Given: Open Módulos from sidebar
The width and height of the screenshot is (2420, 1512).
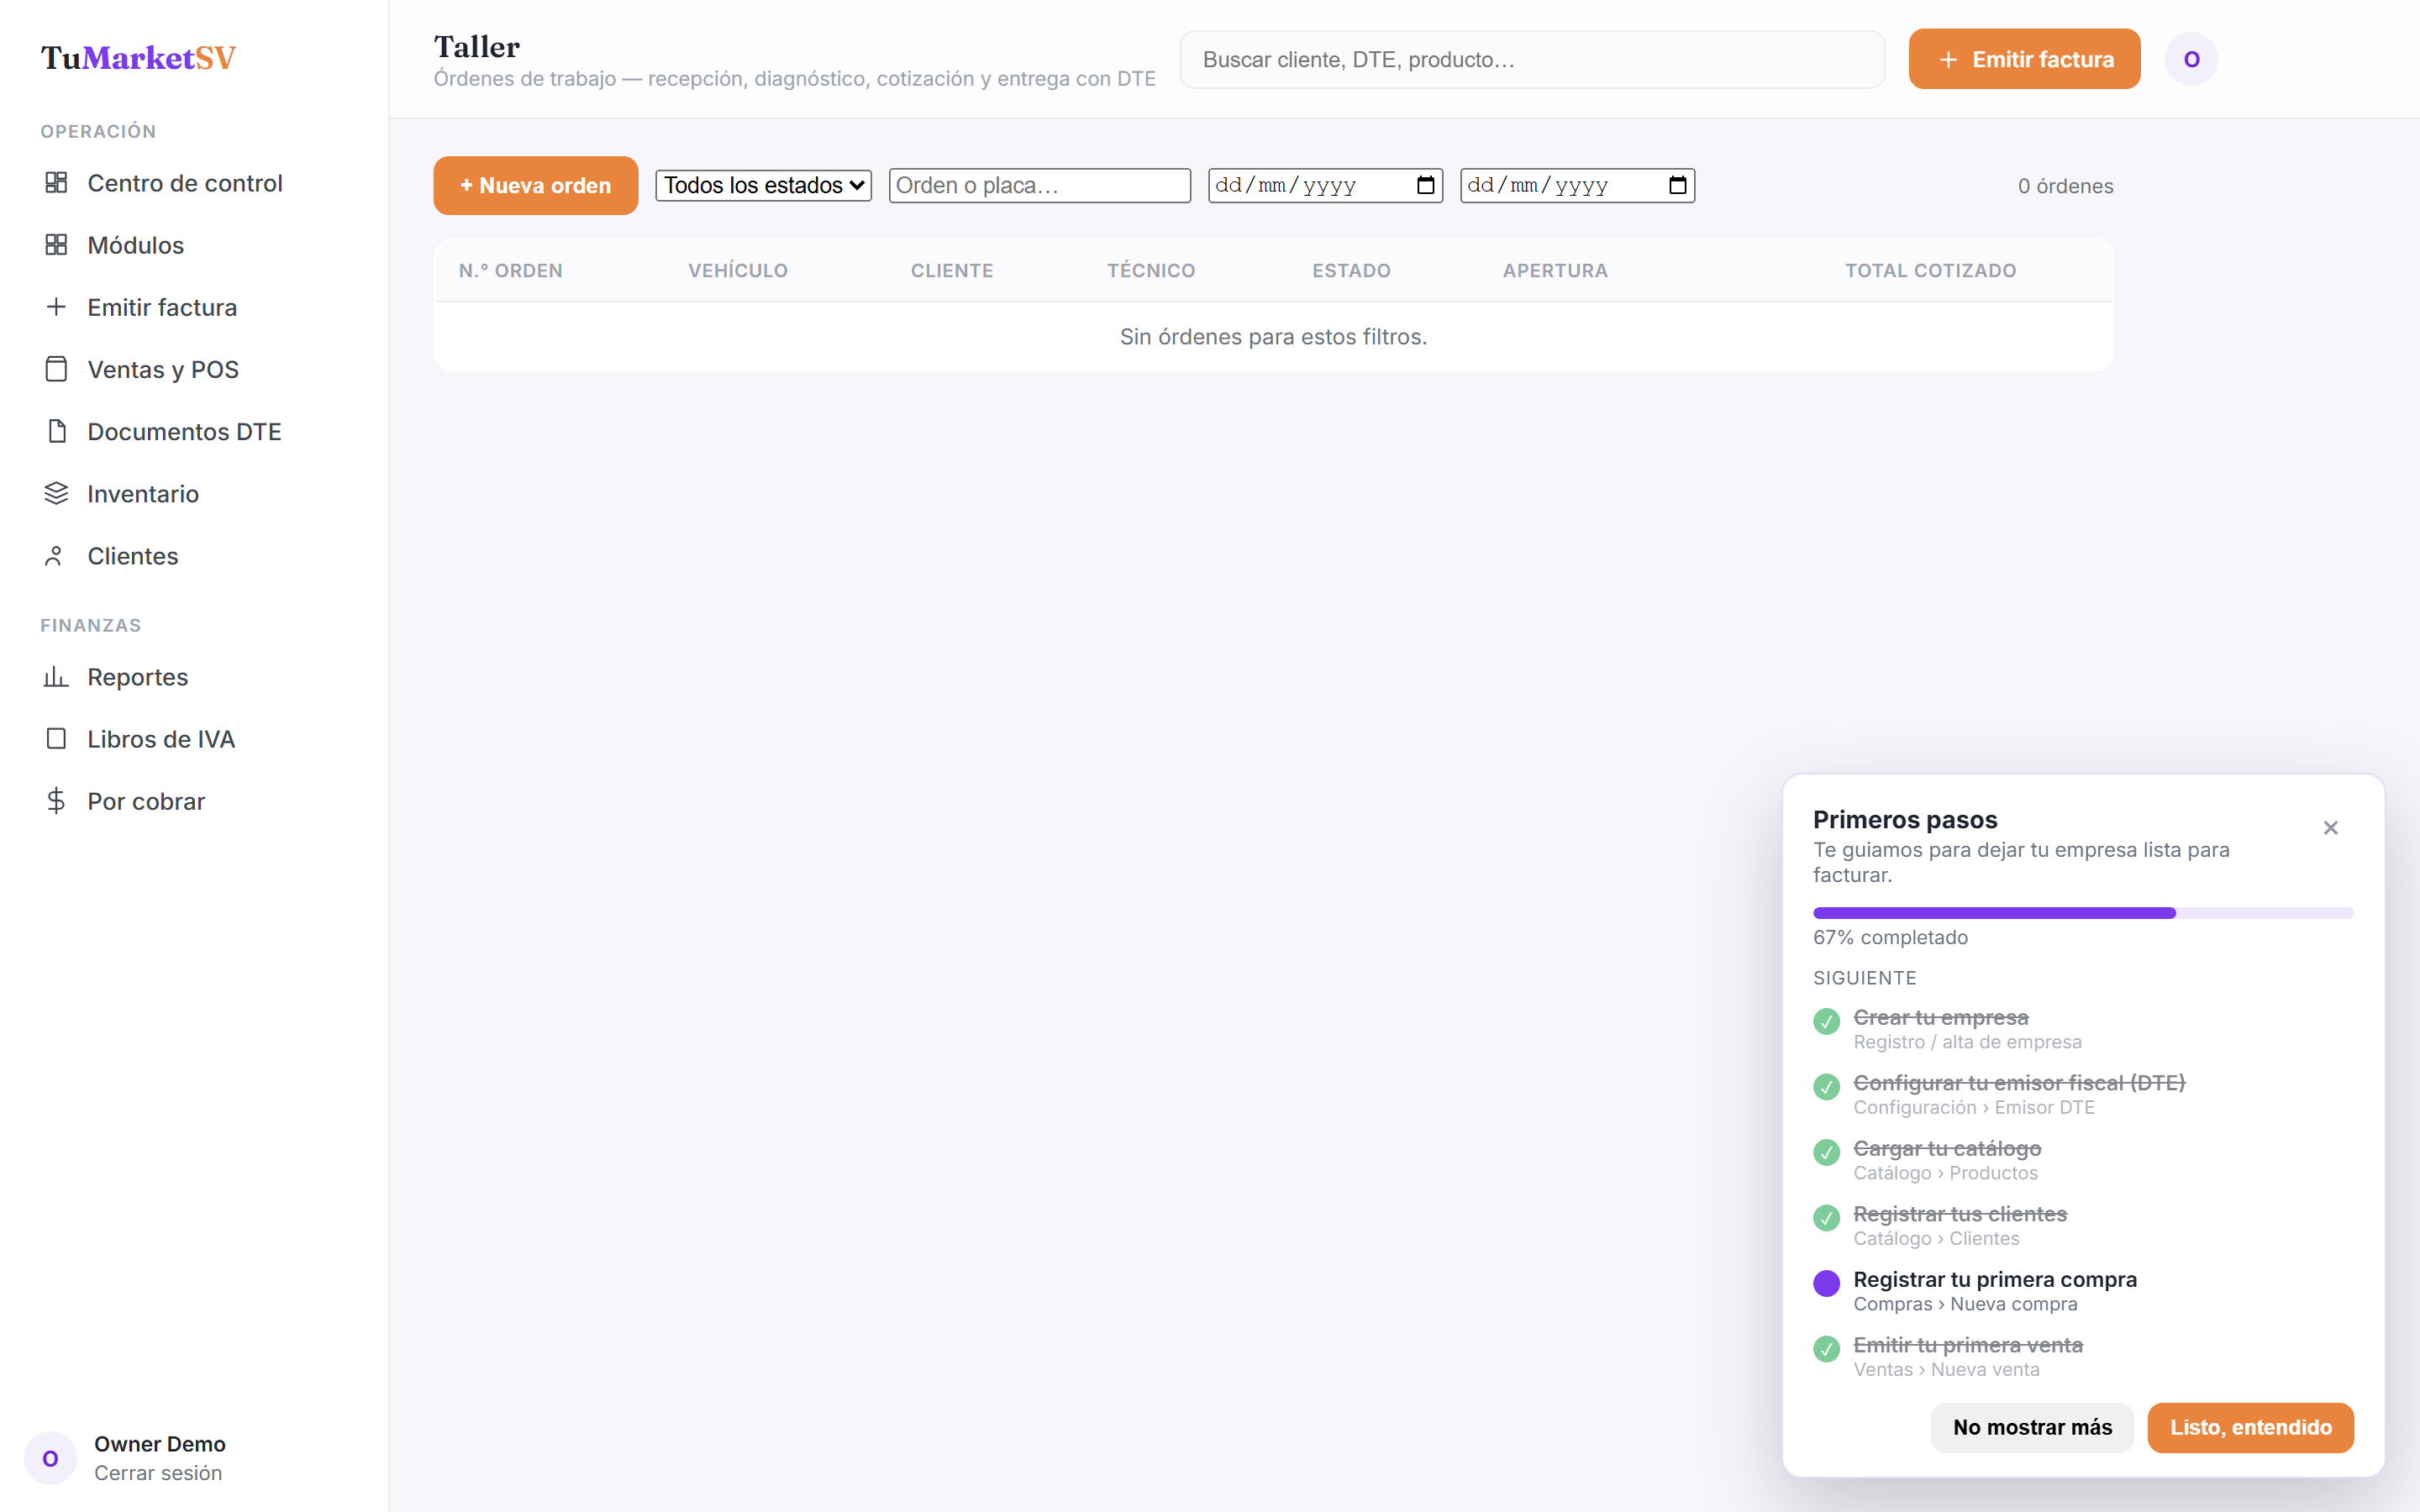Looking at the screenshot, I should pos(135,245).
